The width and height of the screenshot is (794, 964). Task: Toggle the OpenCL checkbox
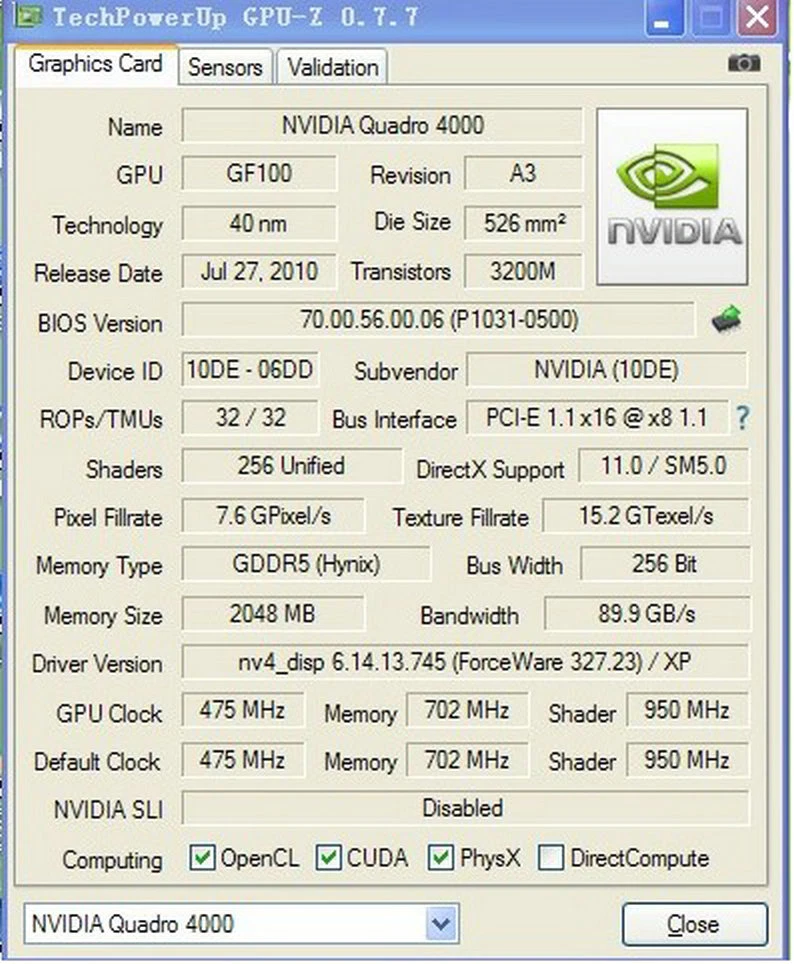click(x=202, y=857)
